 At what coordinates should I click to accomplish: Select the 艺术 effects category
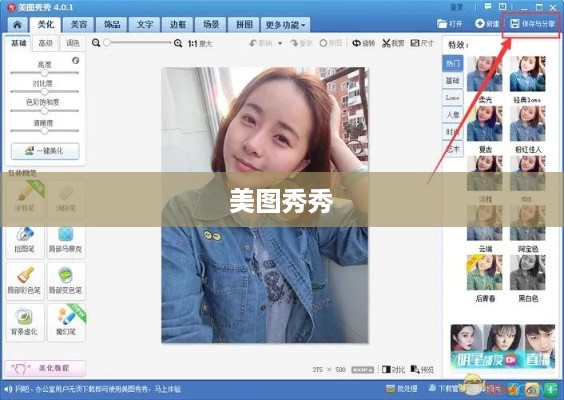point(452,149)
